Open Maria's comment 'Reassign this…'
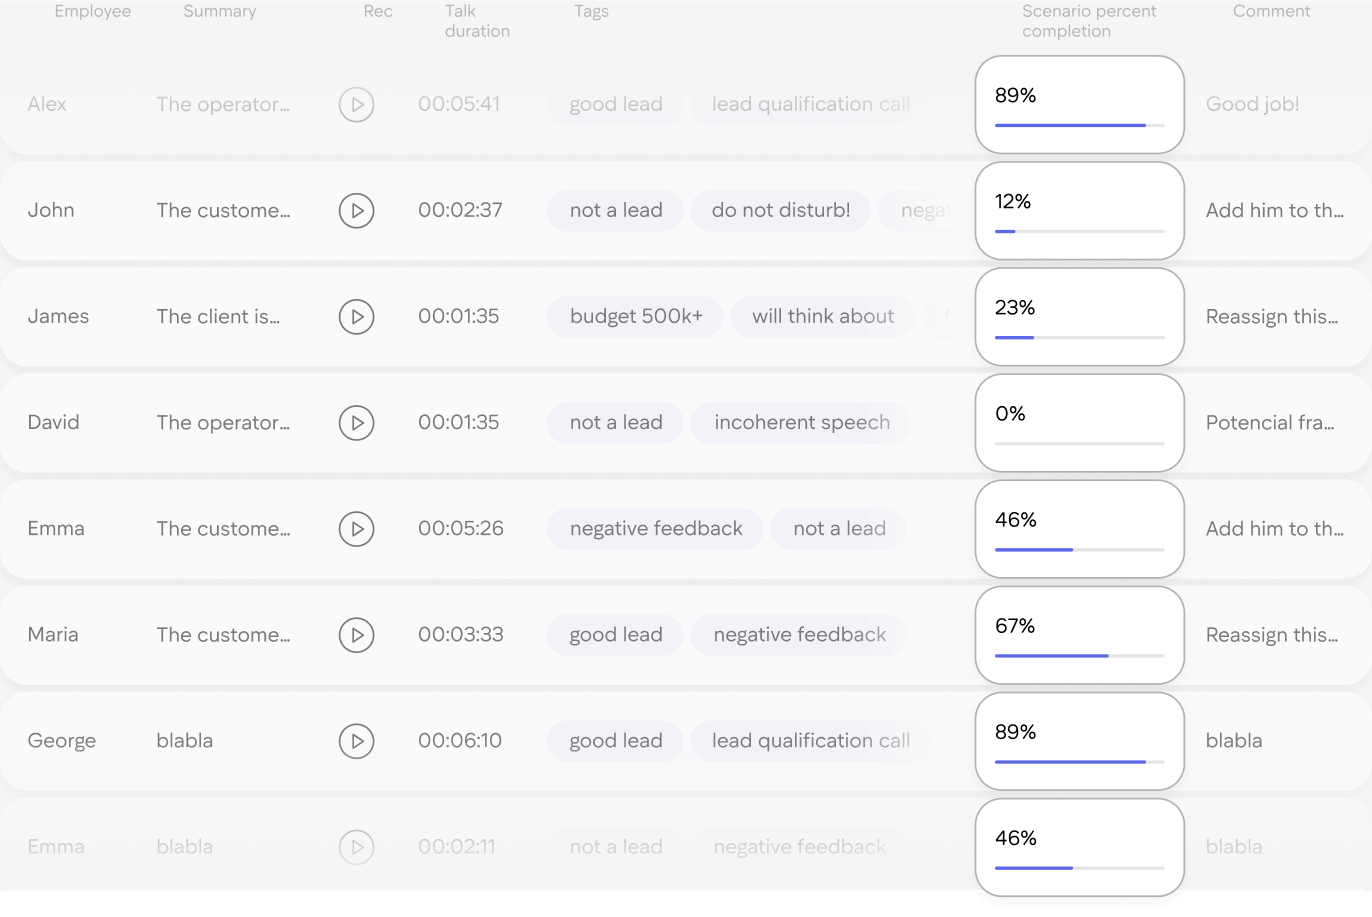Screen dimensions: 1372x917 tap(1272, 635)
